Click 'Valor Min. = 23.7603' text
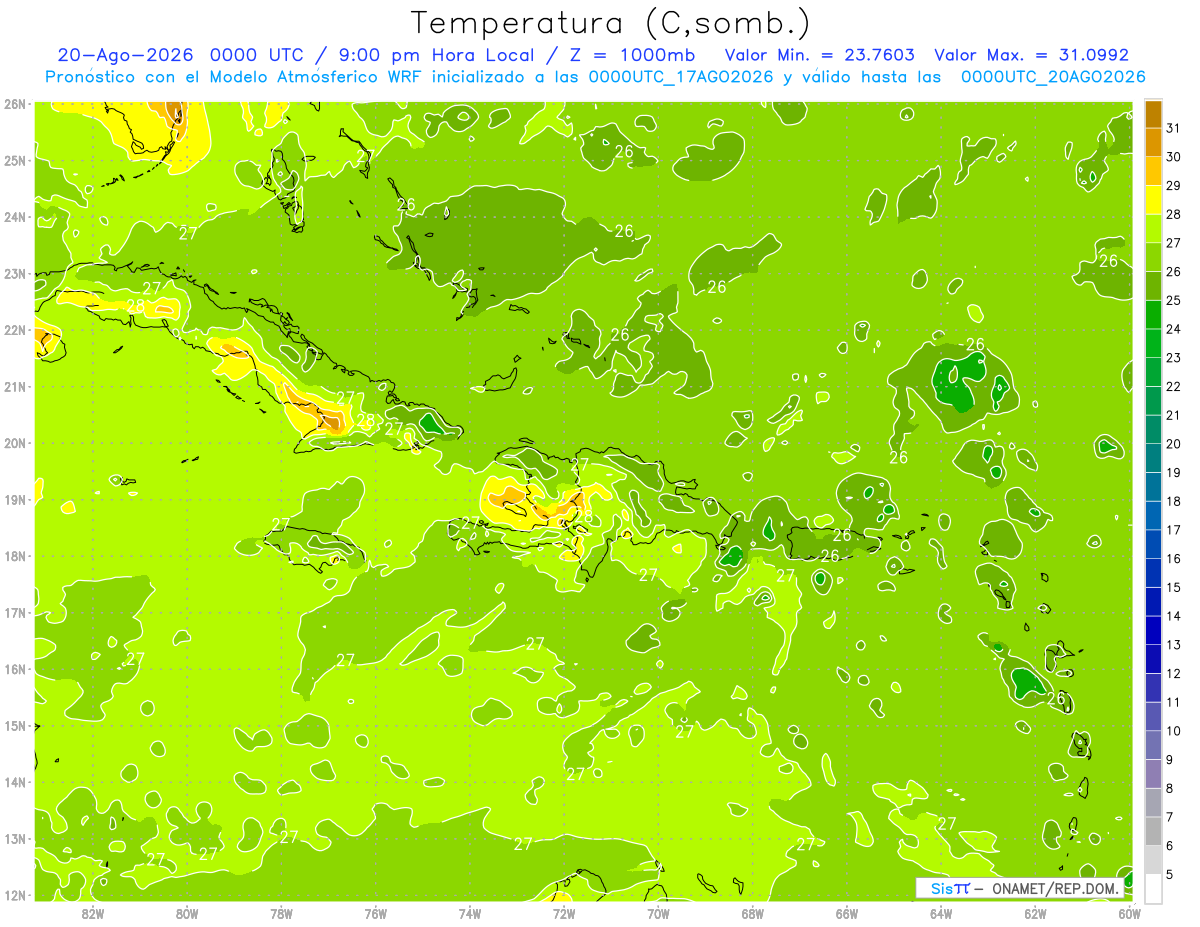Image resolution: width=1200 pixels, height=927 pixels. 819,55
